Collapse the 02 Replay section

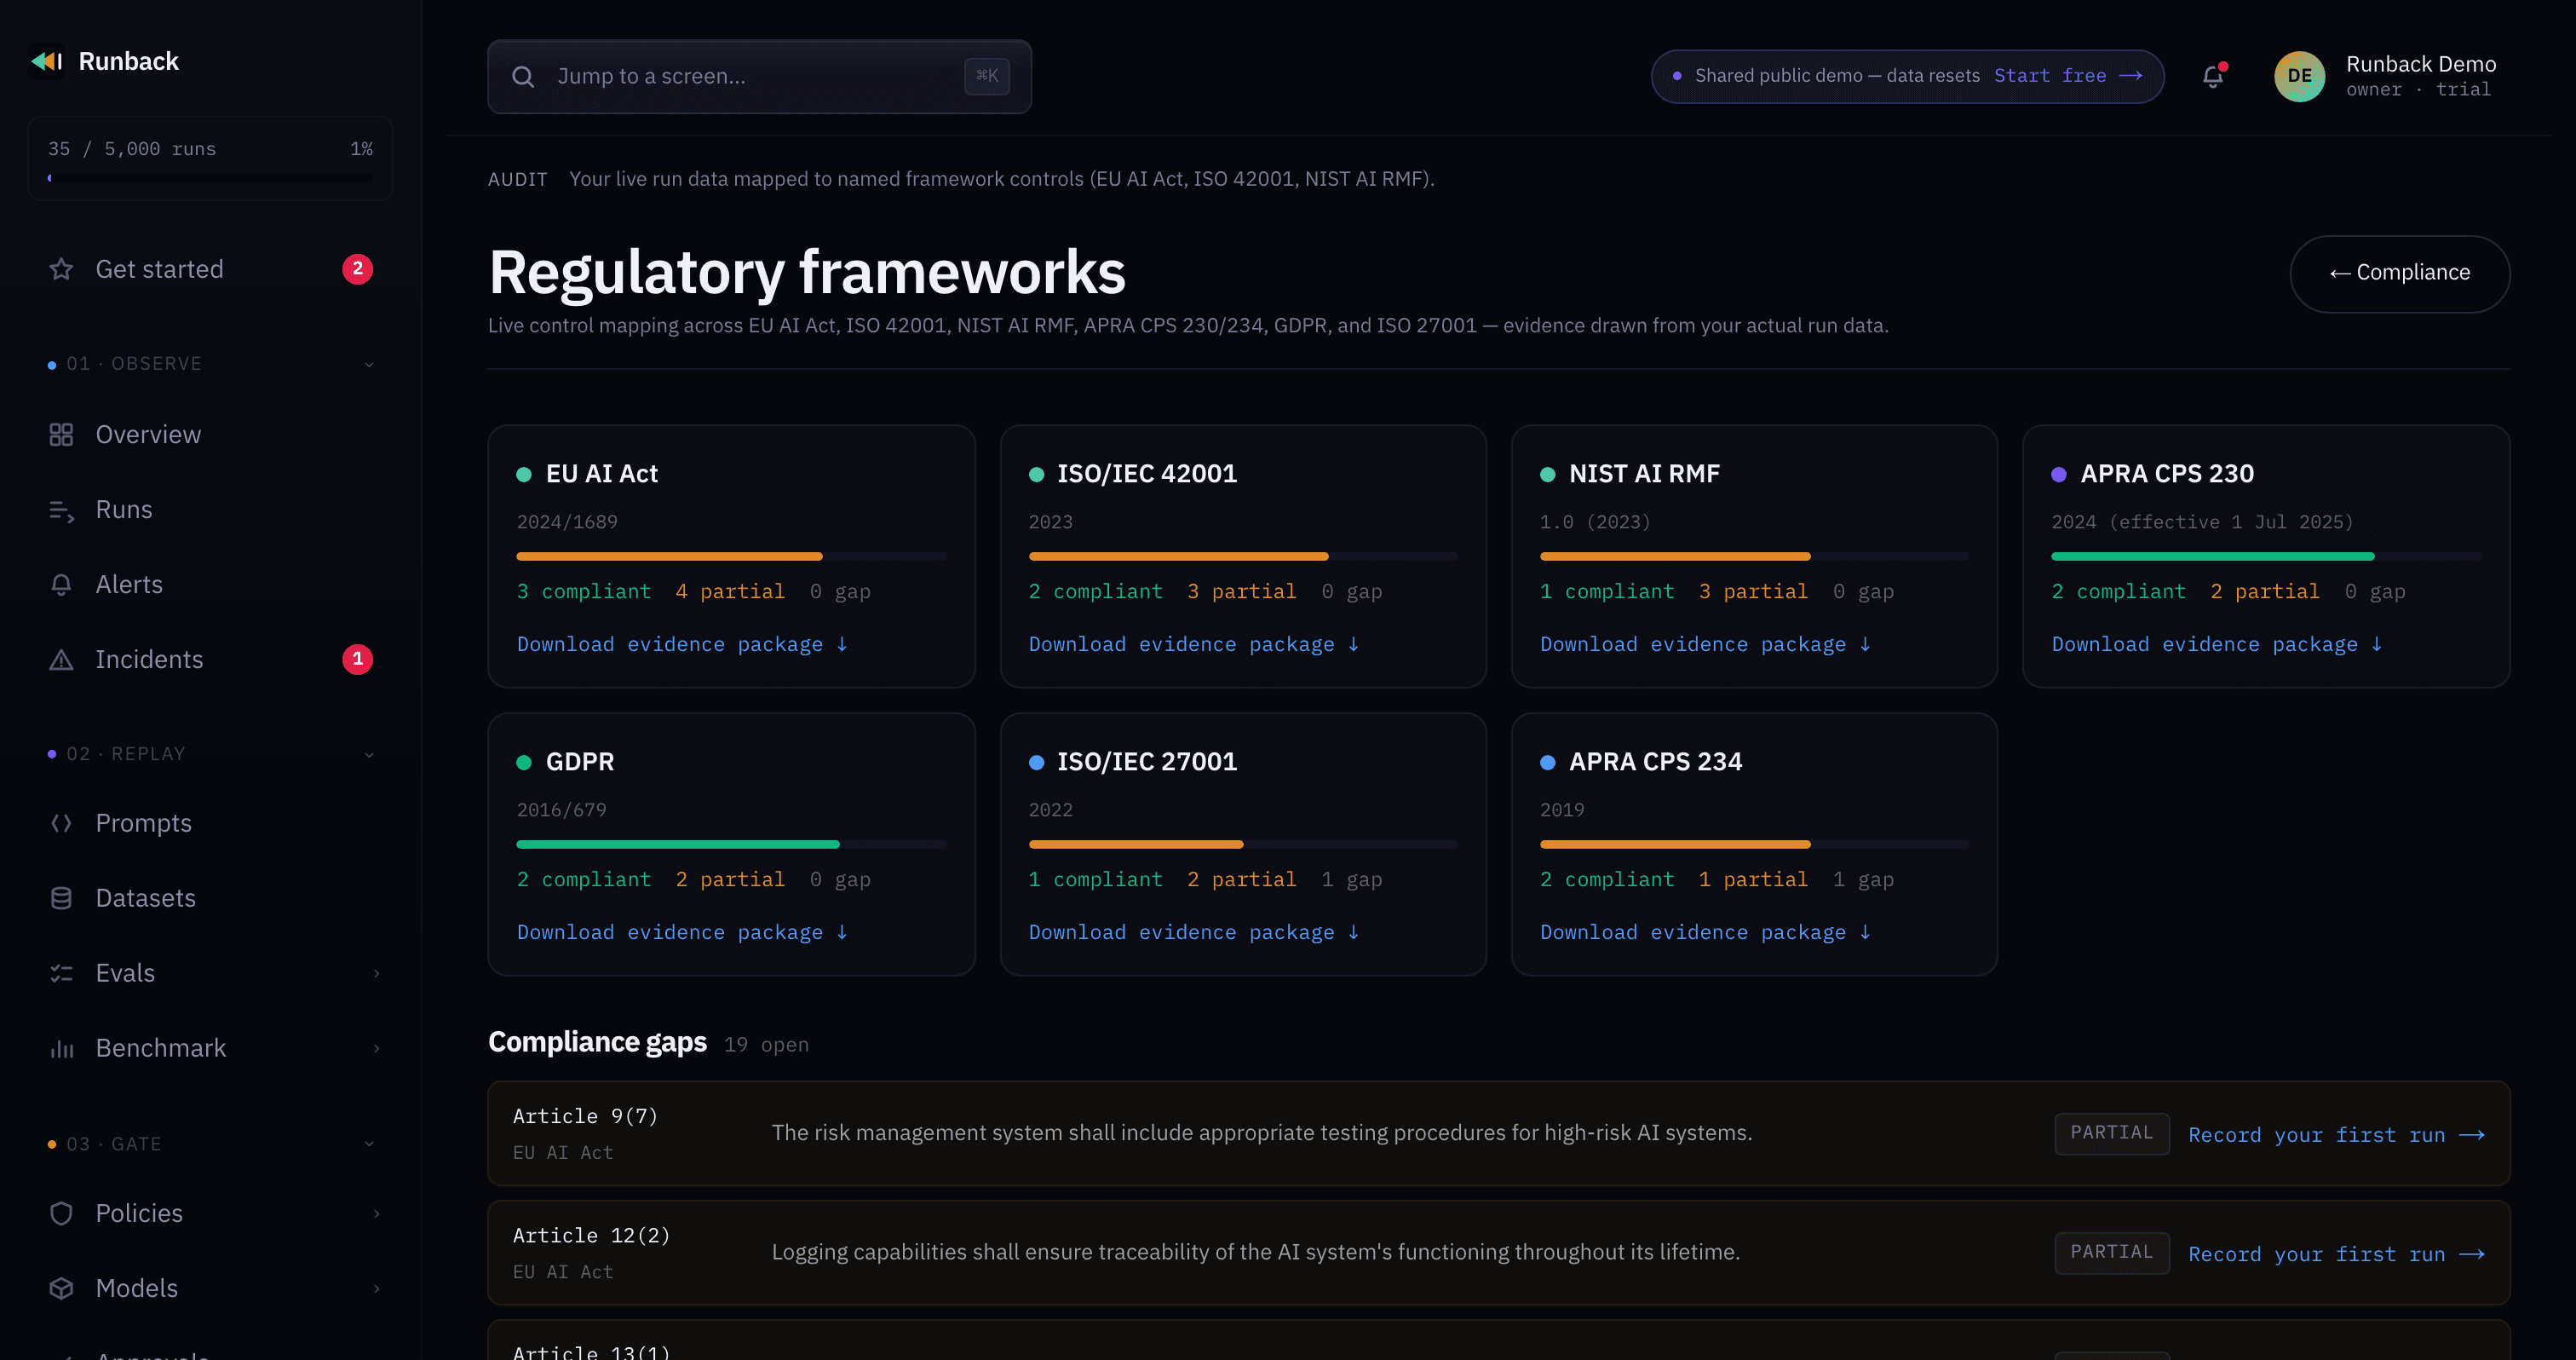(x=369, y=754)
